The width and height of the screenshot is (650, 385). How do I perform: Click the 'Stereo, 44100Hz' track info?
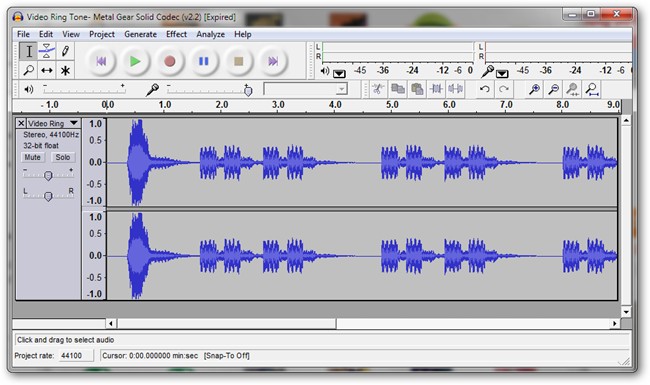(x=51, y=135)
